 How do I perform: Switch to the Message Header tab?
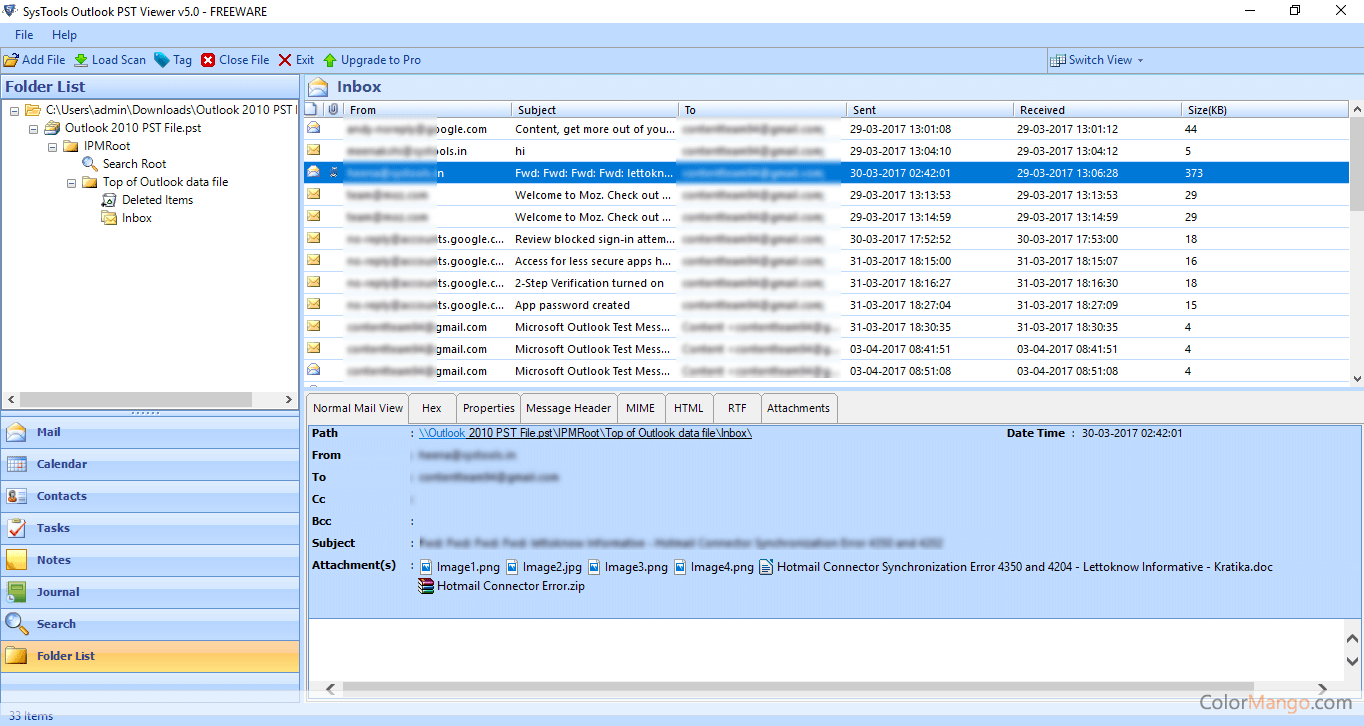coord(568,408)
